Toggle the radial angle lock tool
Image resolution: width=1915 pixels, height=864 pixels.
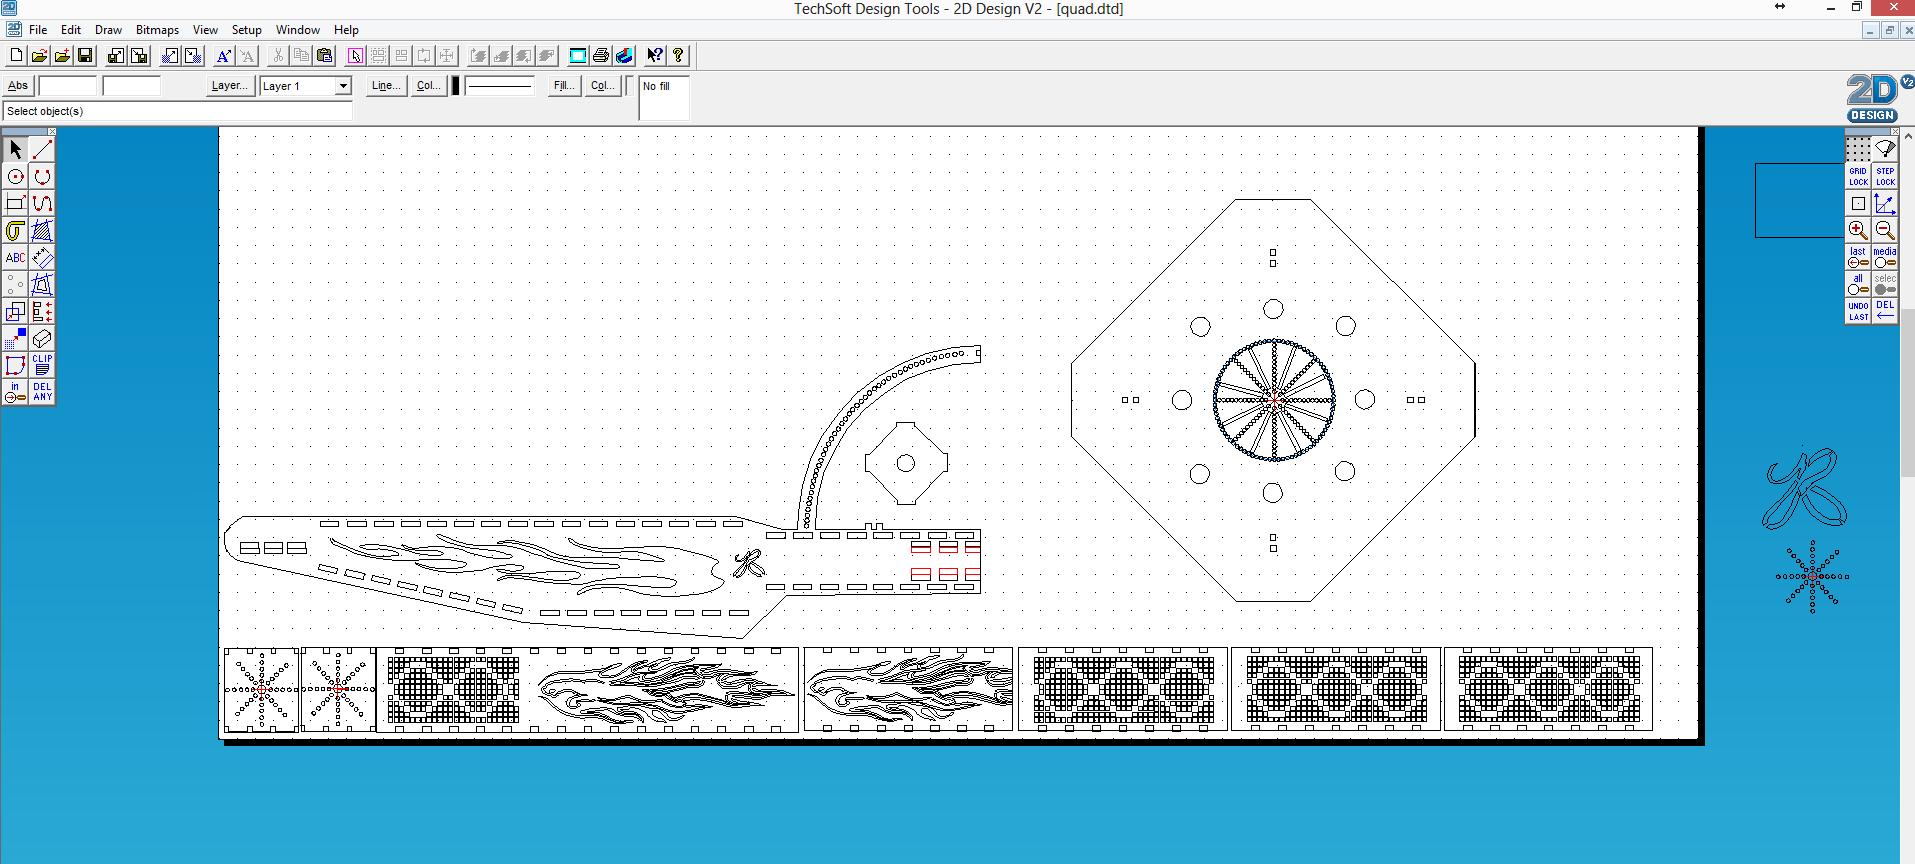point(1885,149)
